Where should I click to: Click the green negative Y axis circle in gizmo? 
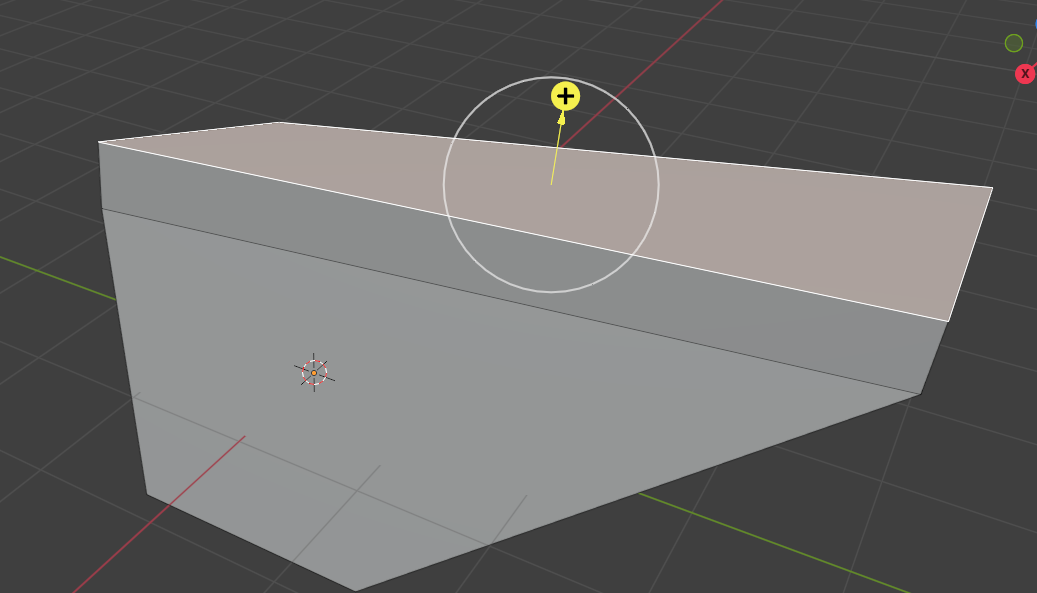tap(1014, 44)
